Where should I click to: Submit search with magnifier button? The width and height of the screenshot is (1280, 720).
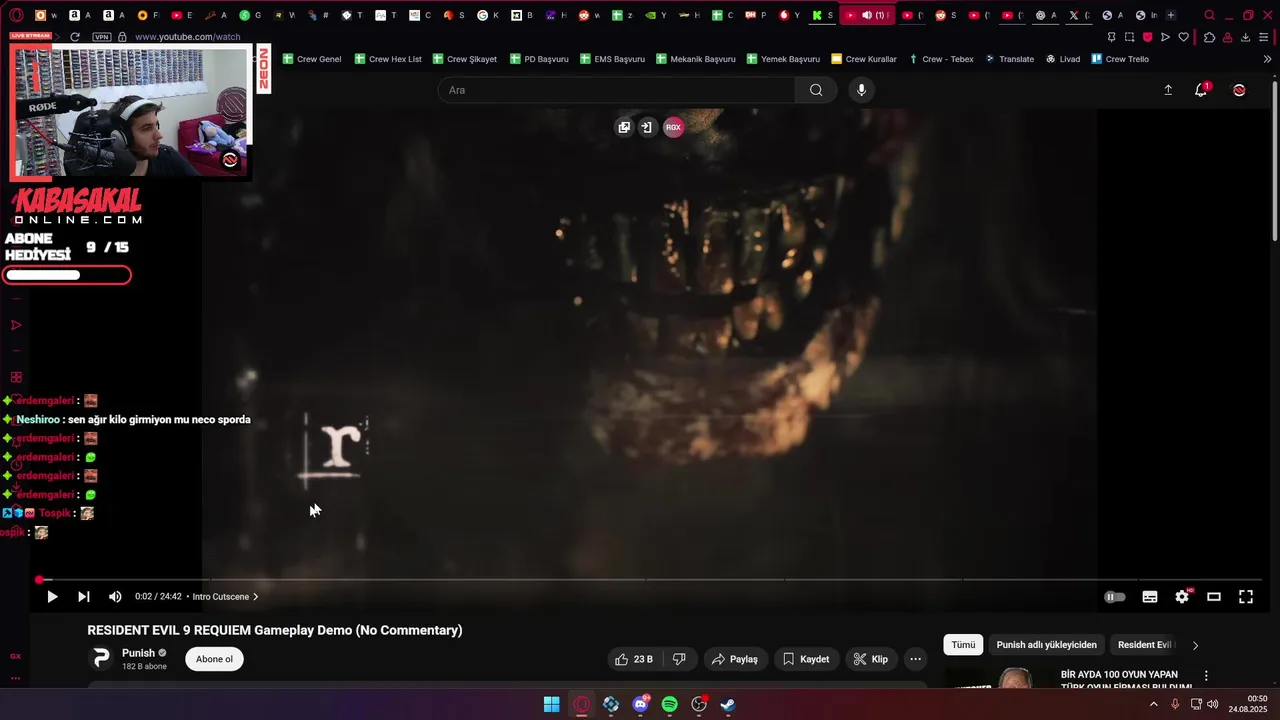pos(816,90)
